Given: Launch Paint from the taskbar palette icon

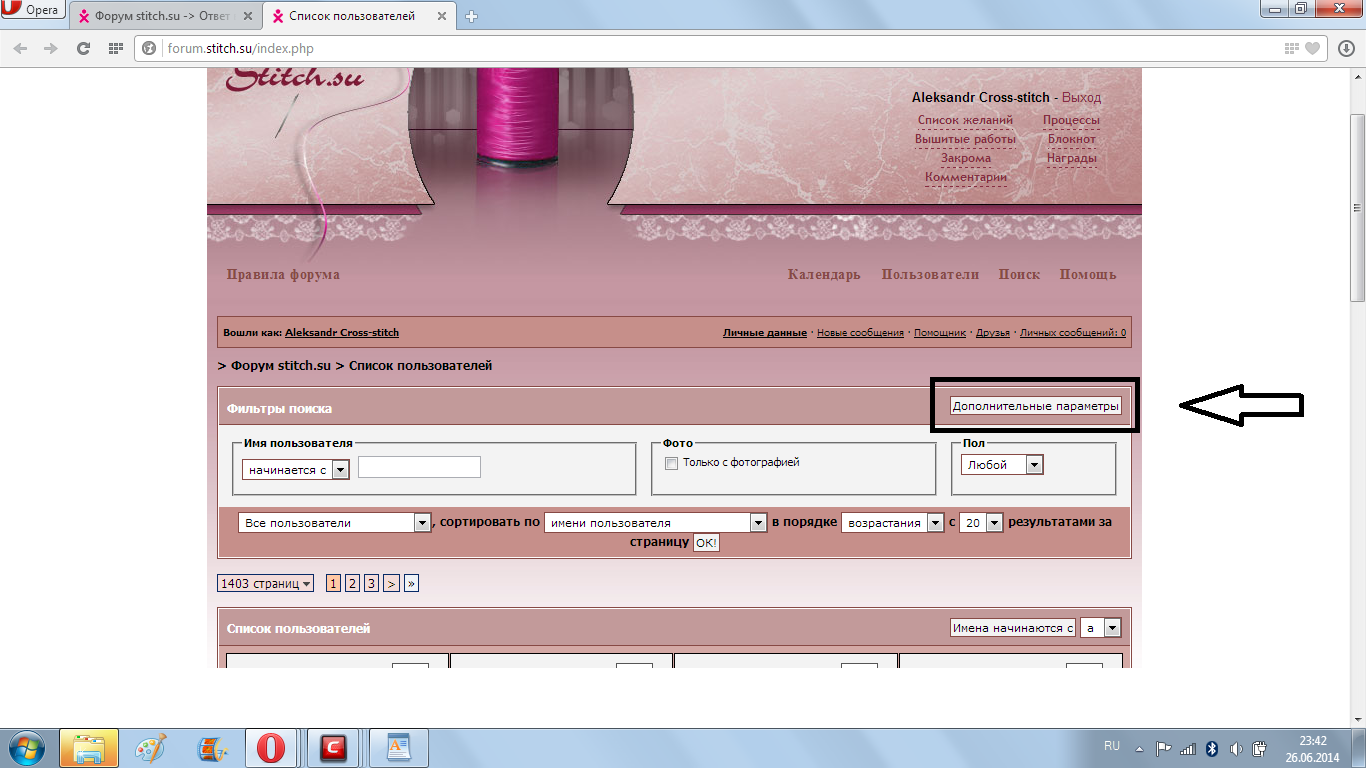Looking at the screenshot, I should tap(151, 748).
